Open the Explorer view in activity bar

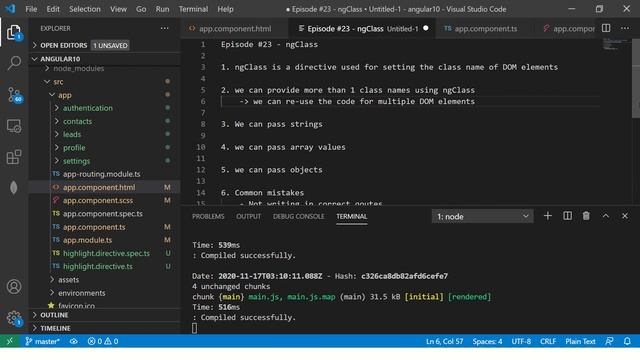click(x=14, y=32)
